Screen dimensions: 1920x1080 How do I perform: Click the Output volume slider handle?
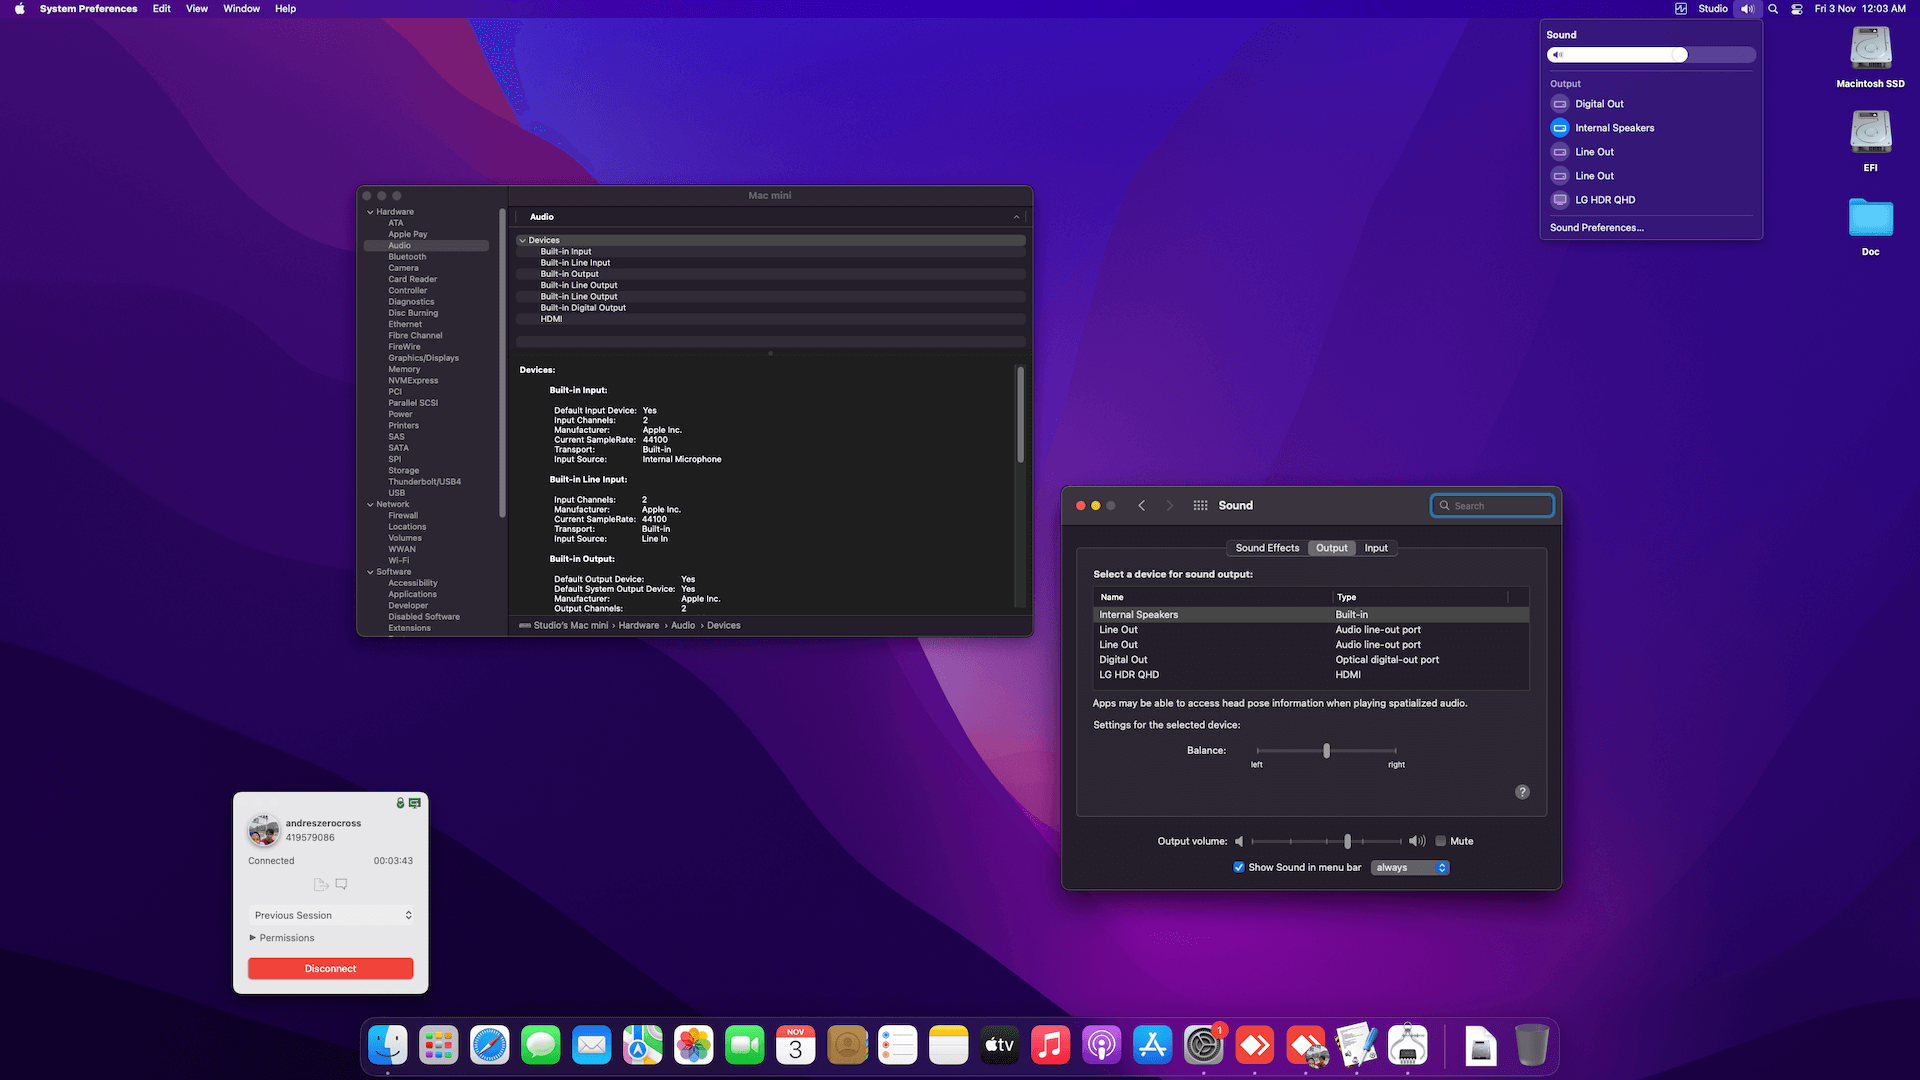(1348, 841)
